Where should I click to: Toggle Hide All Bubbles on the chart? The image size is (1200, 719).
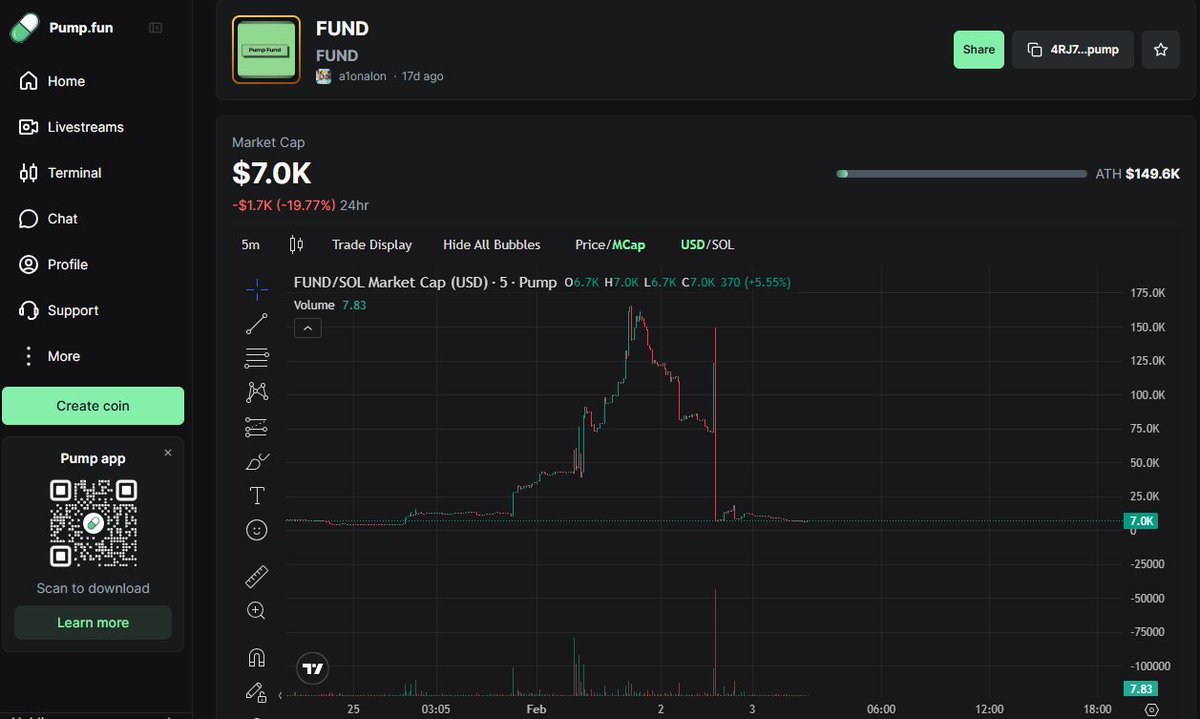click(491, 244)
